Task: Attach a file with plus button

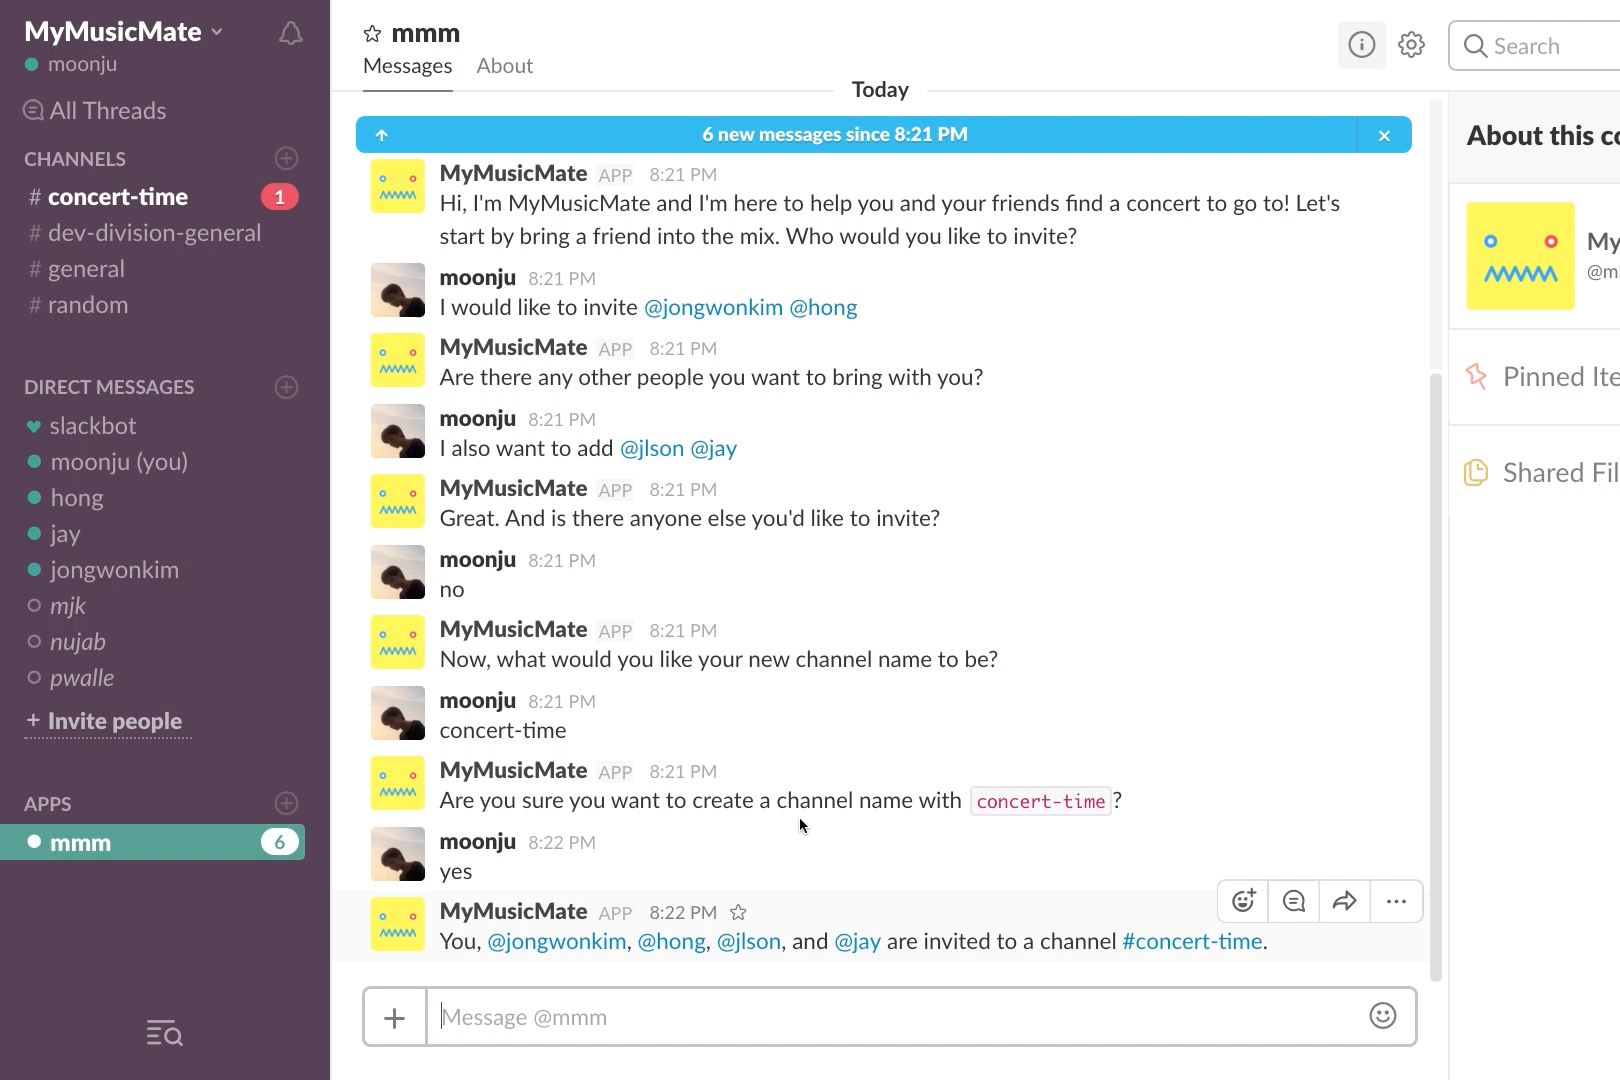Action: pos(395,1017)
